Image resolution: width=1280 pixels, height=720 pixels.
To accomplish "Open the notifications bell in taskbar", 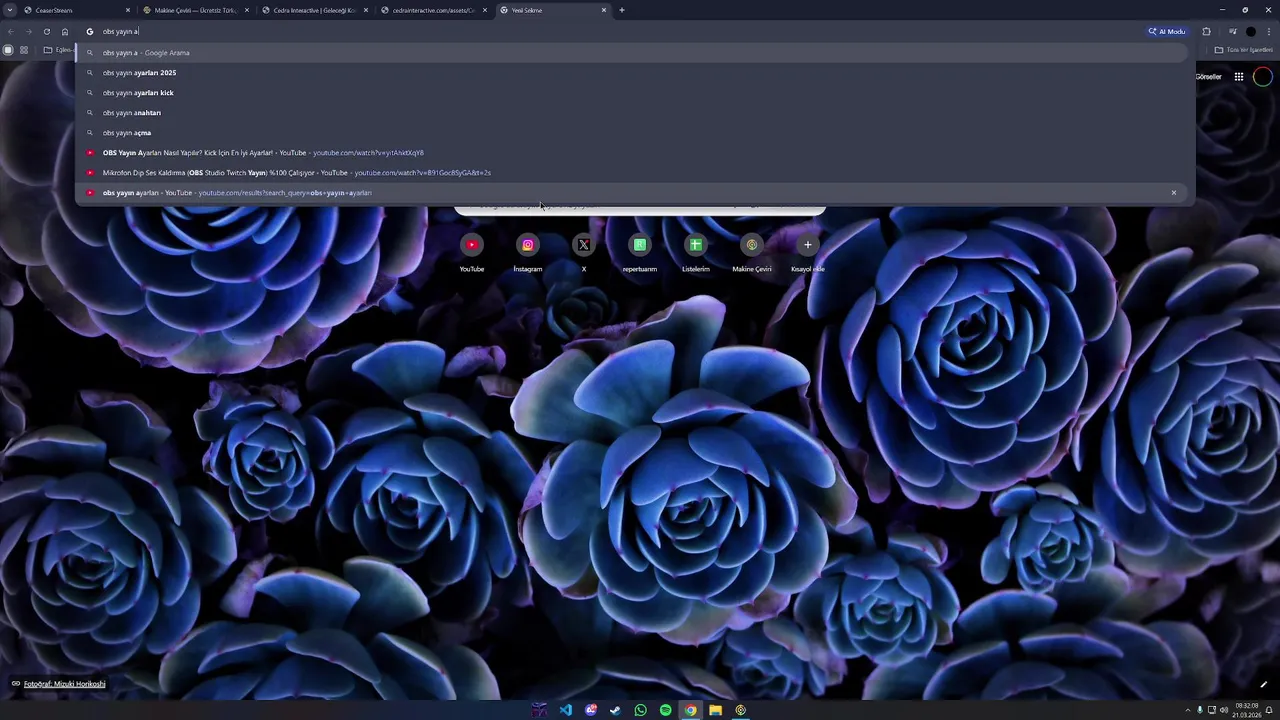I will (1270, 710).
